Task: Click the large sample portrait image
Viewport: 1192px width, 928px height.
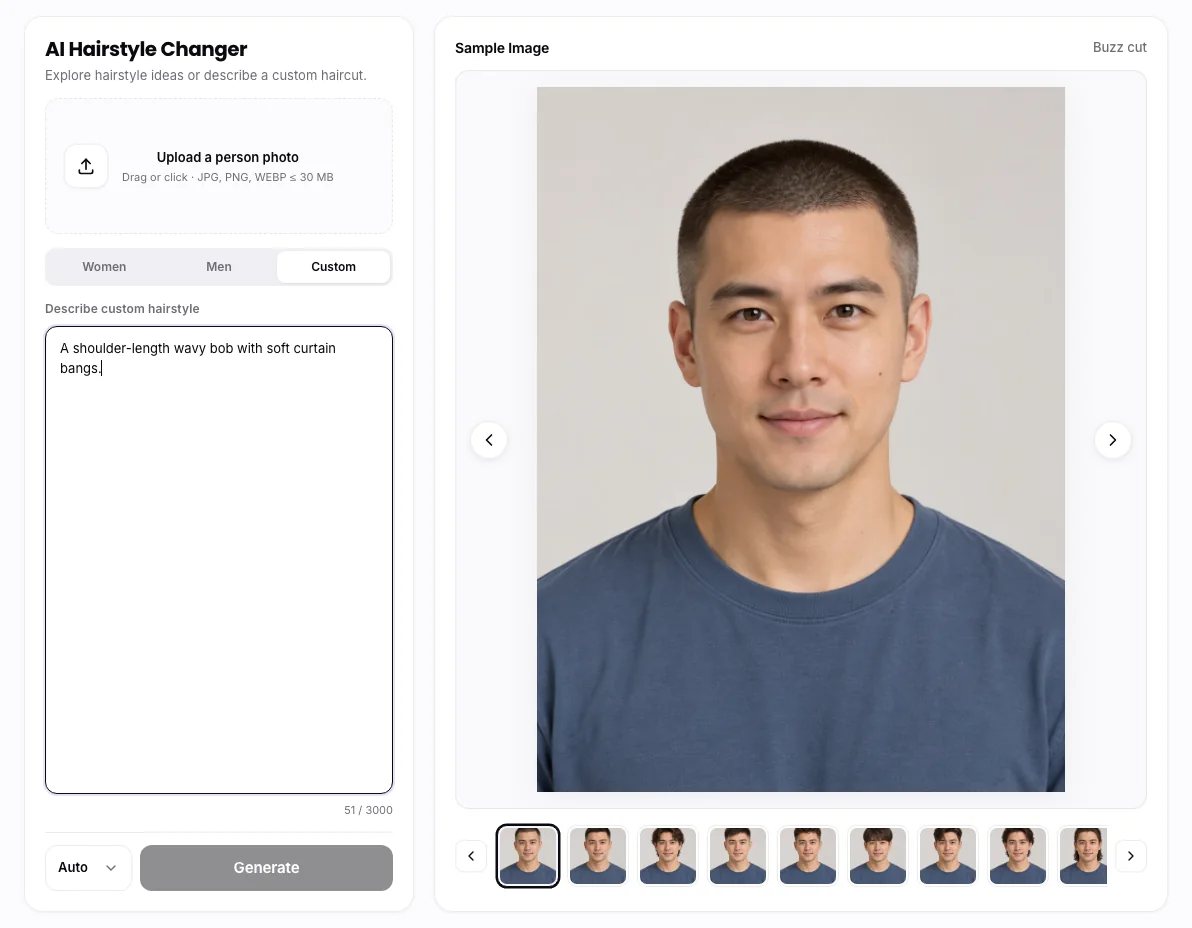Action: pos(800,439)
